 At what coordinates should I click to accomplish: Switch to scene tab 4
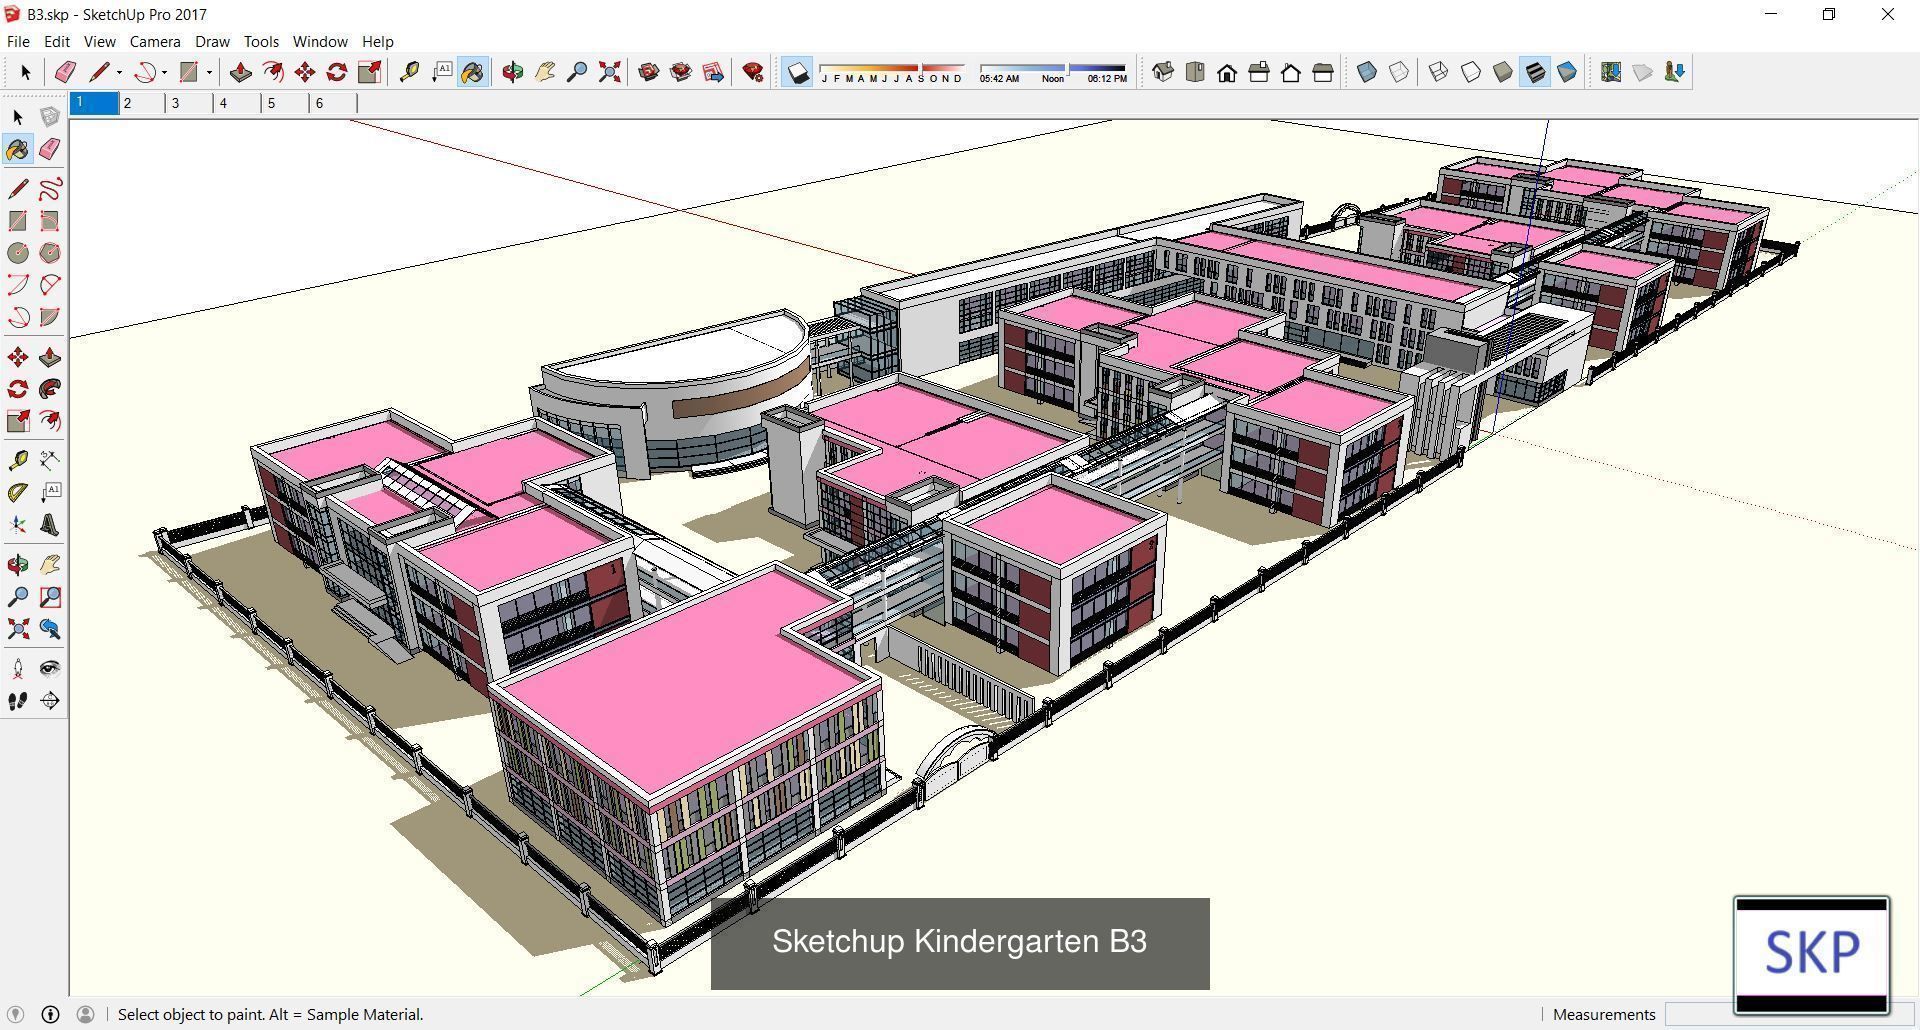237,103
